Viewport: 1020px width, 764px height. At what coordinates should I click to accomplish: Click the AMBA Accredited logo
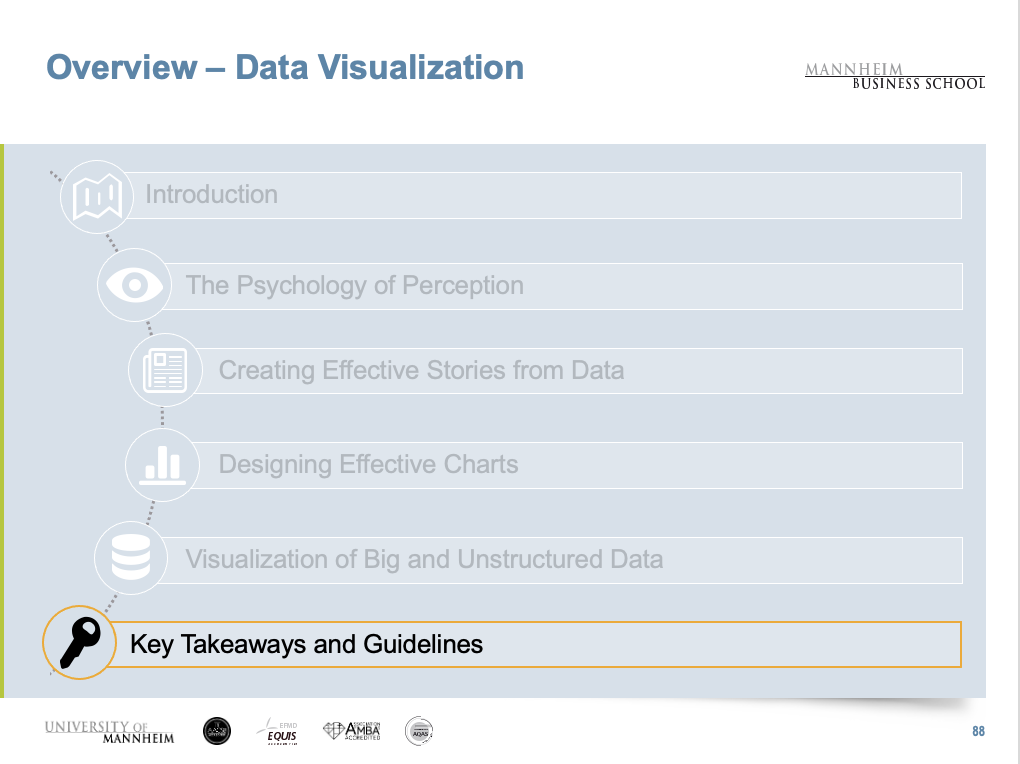[x=352, y=731]
